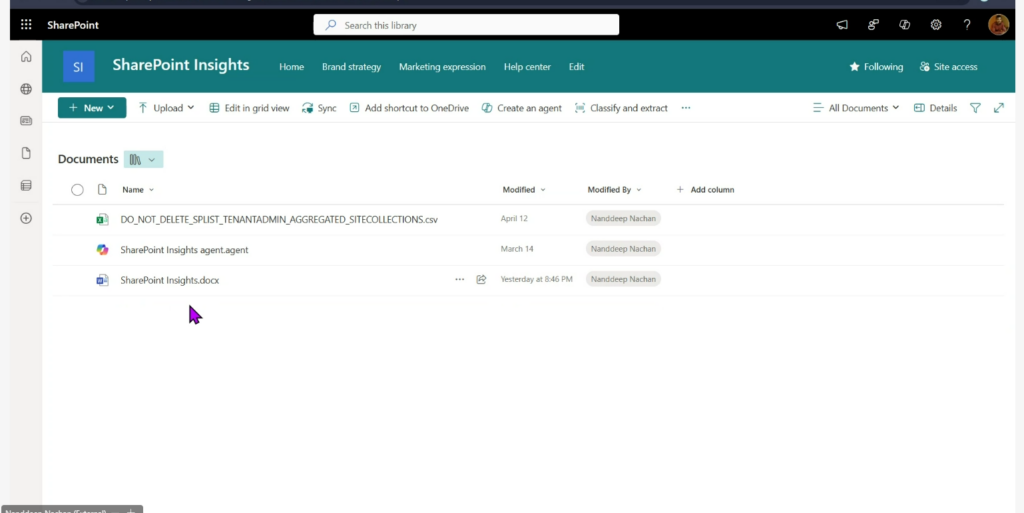1024x513 pixels.
Task: Click the Sync button
Action: (x=319, y=108)
